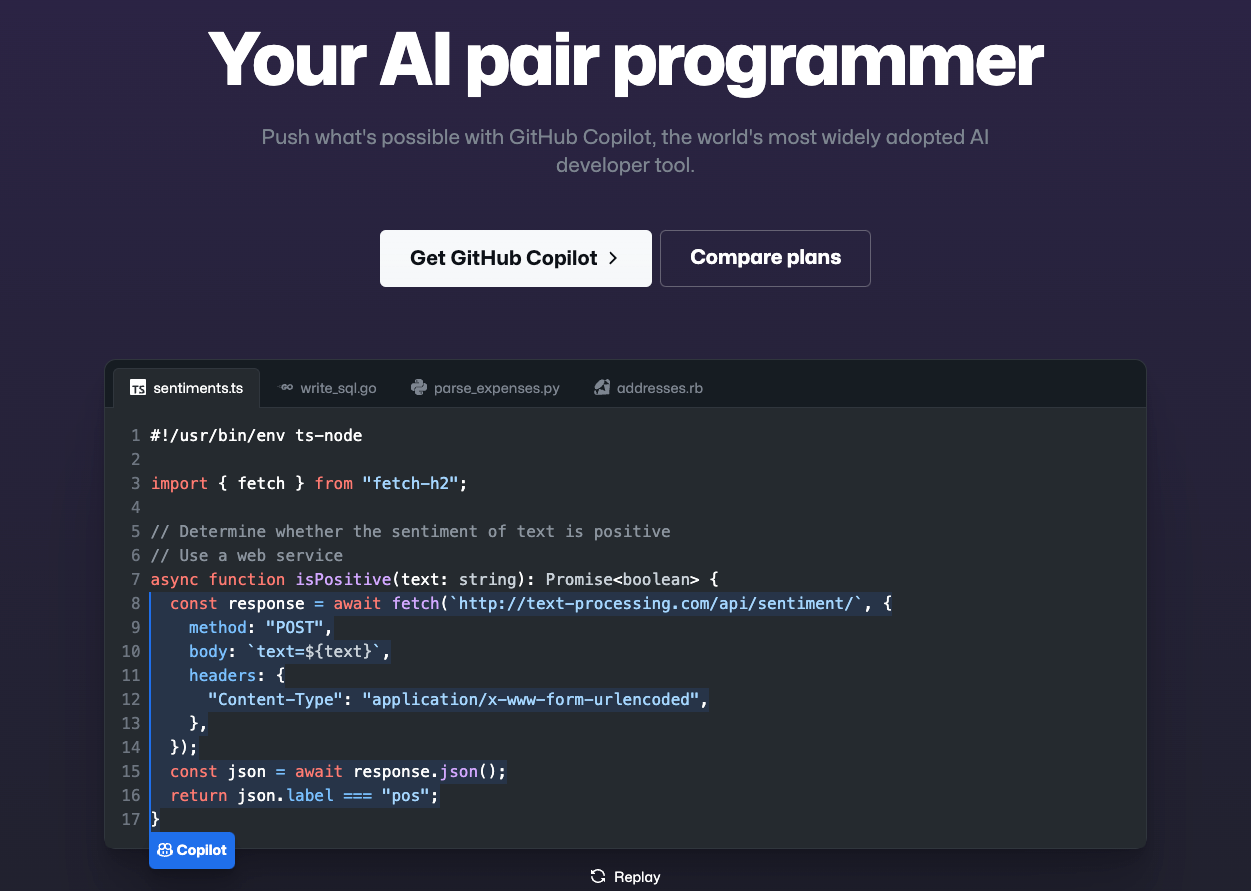Image resolution: width=1251 pixels, height=891 pixels.
Task: Open the parse_expenses.py tab
Action: 485,388
